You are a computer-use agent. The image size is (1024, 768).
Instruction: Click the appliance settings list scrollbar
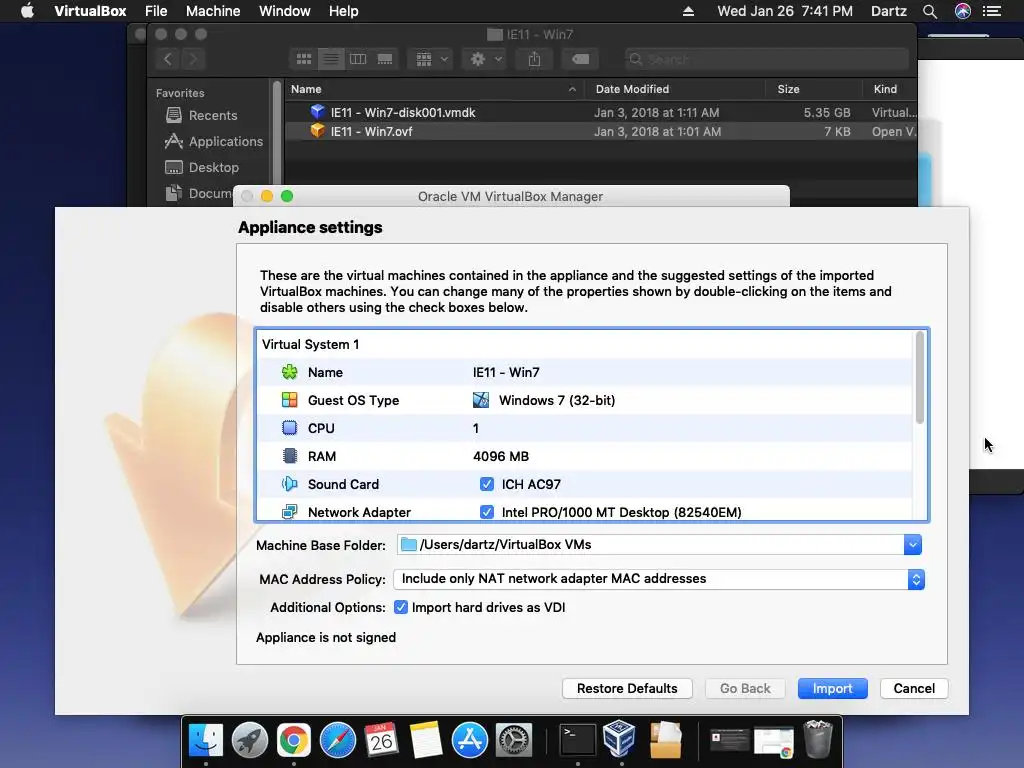920,377
